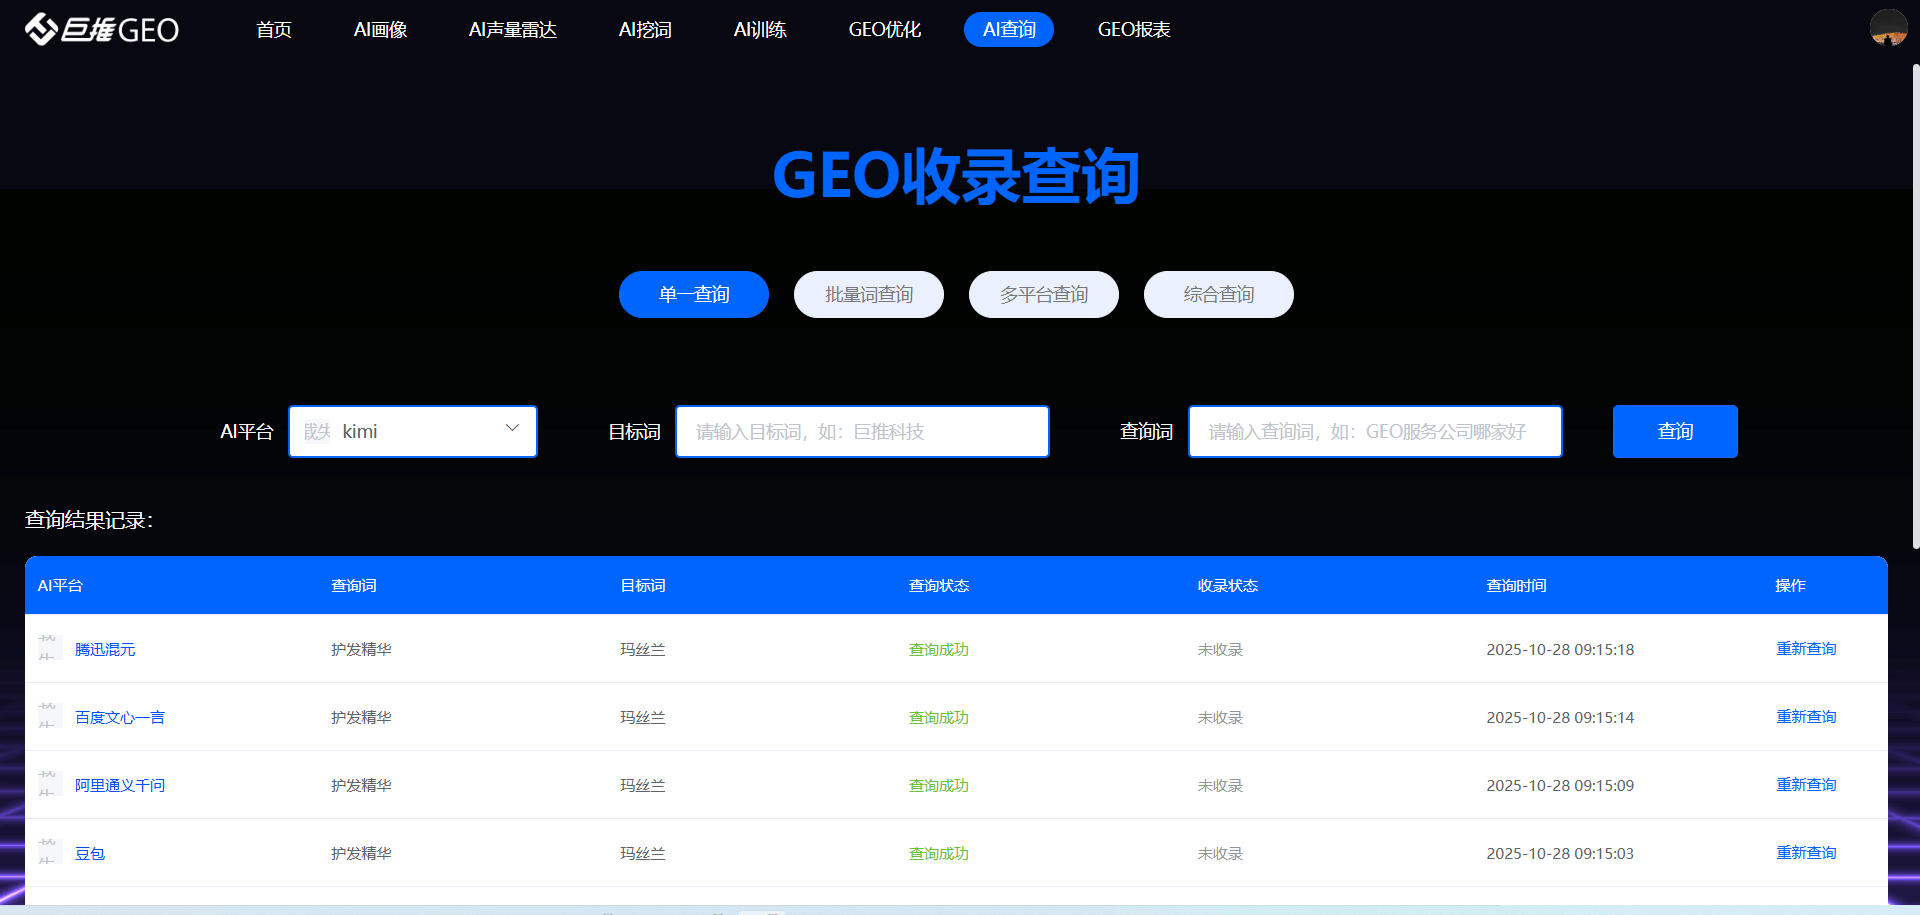The width and height of the screenshot is (1920, 915).
Task: Click 重新查询 for 豆包 row
Action: (1805, 853)
